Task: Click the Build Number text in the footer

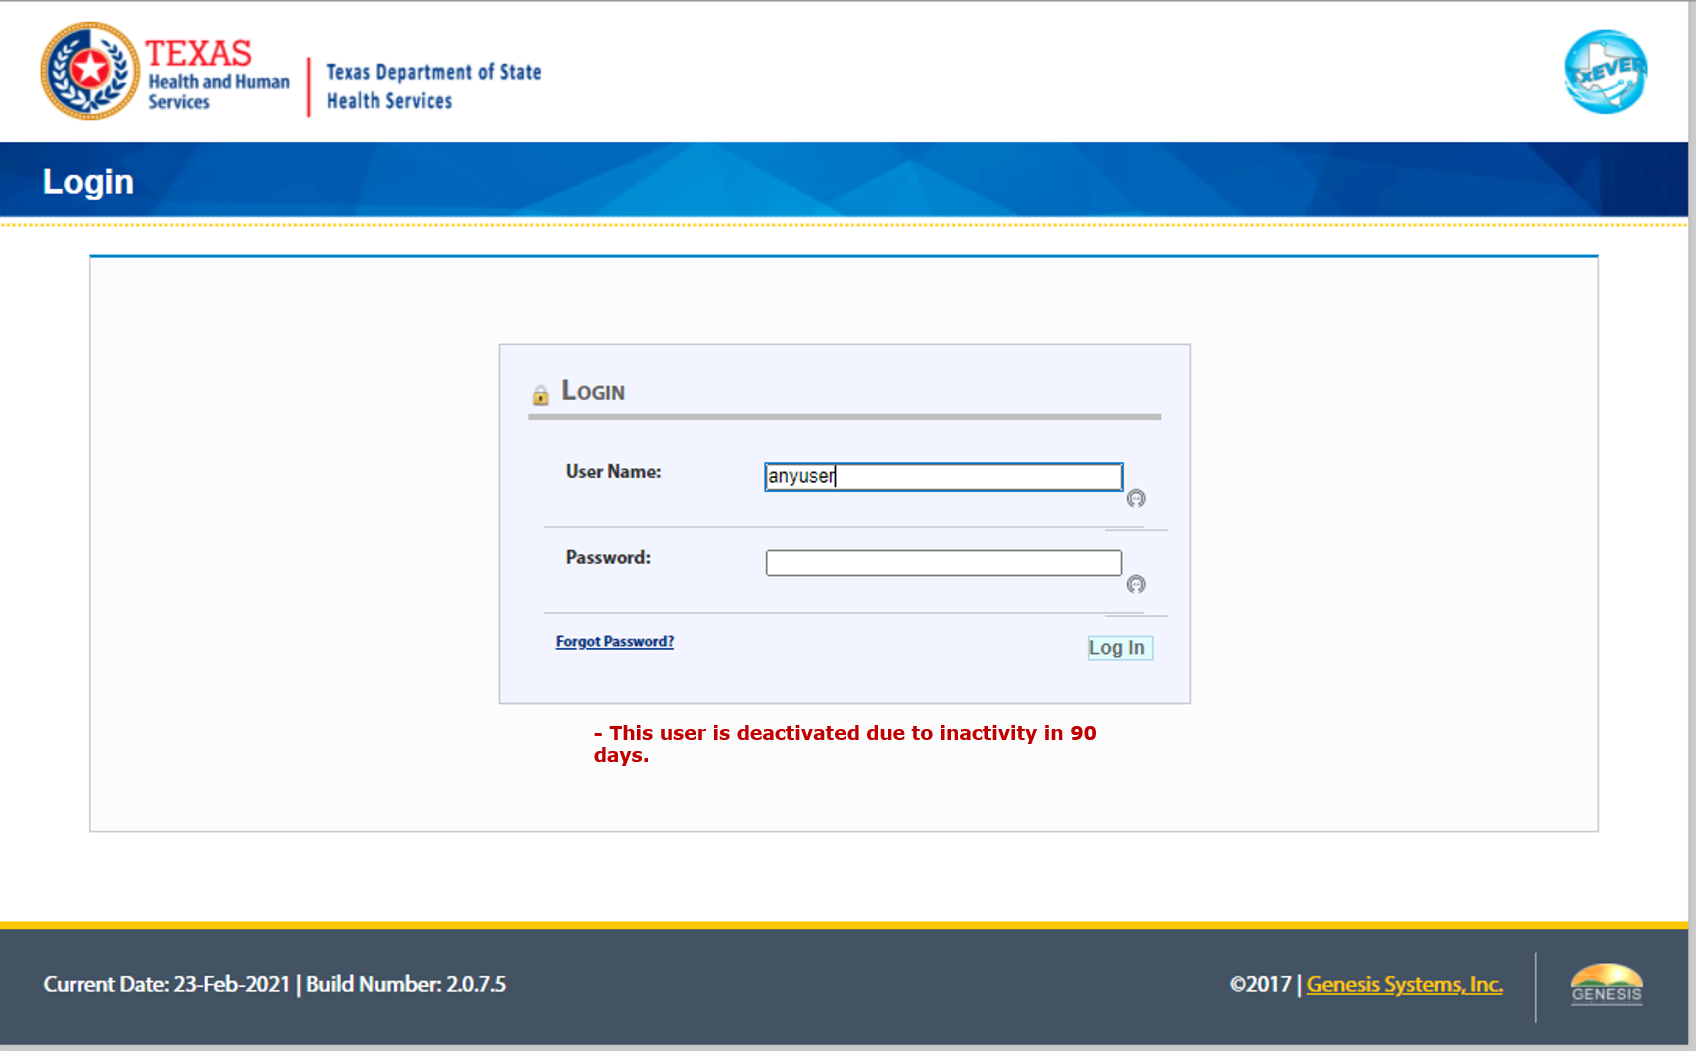Action: (x=406, y=985)
